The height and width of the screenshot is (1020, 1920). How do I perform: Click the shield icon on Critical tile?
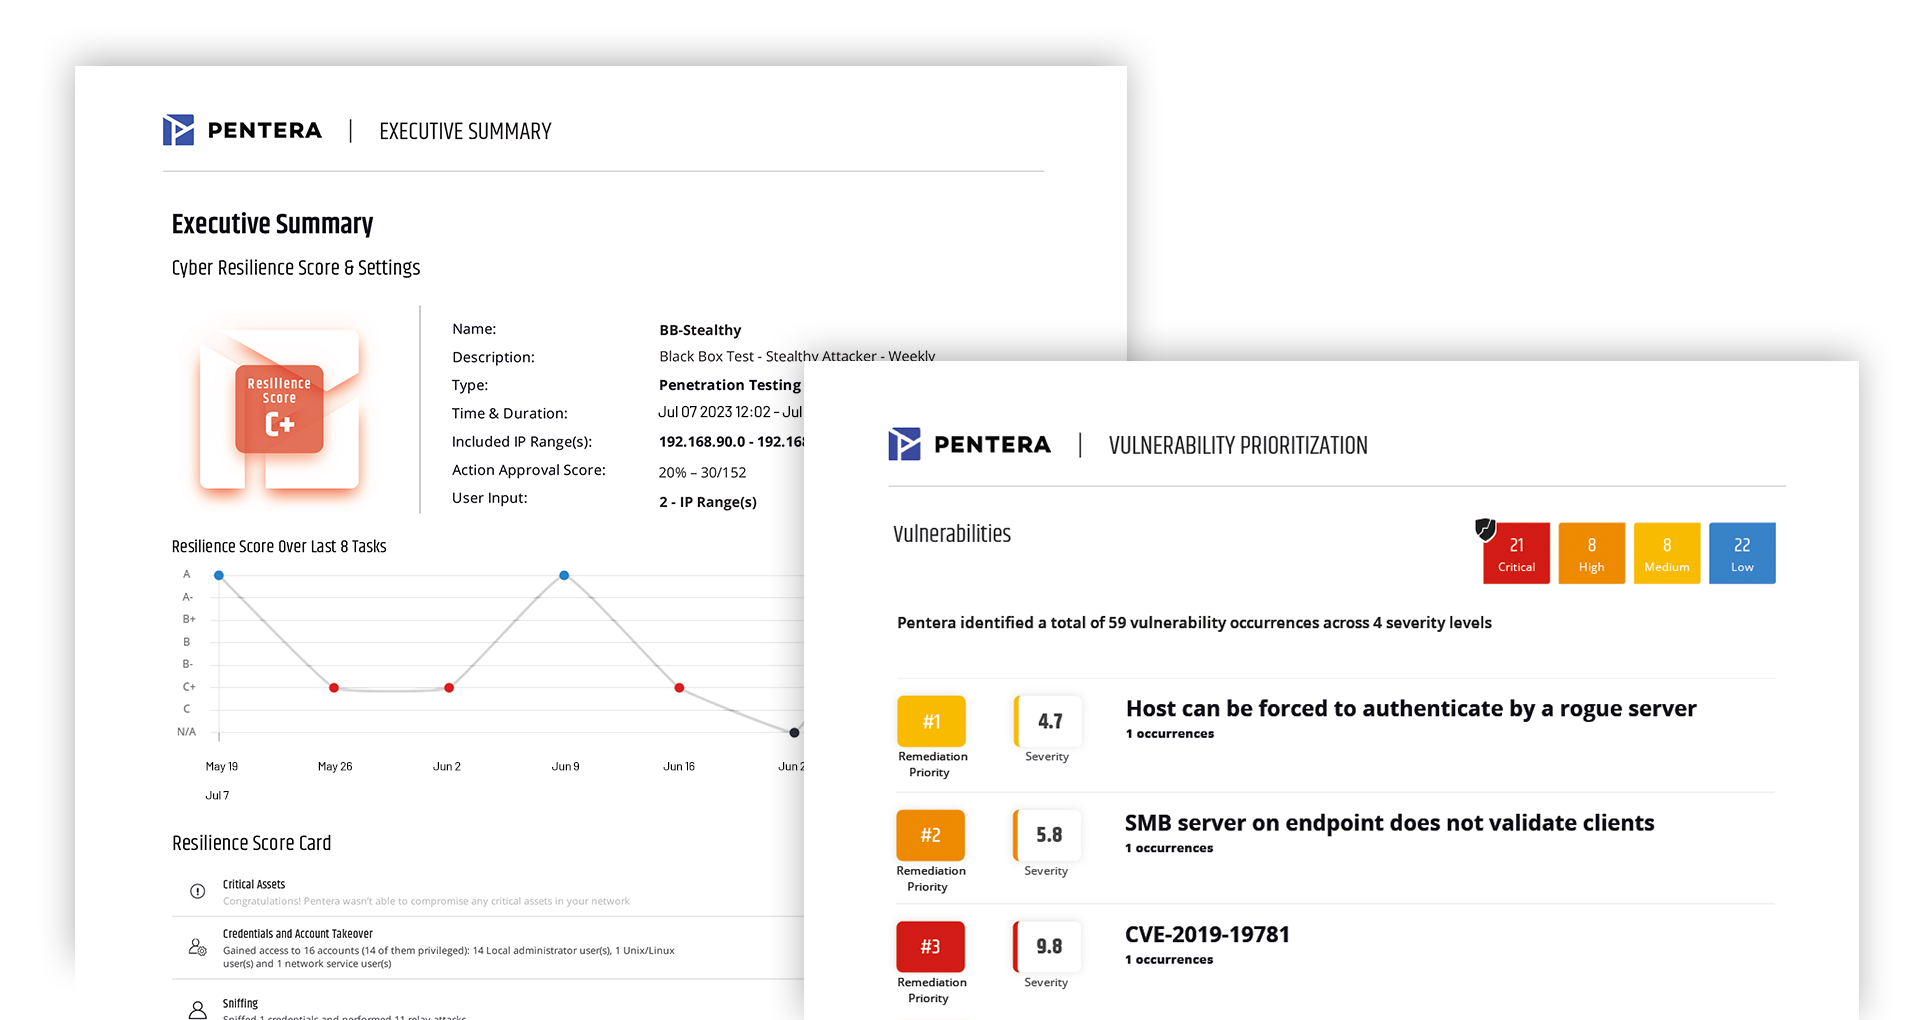pos(1485,529)
